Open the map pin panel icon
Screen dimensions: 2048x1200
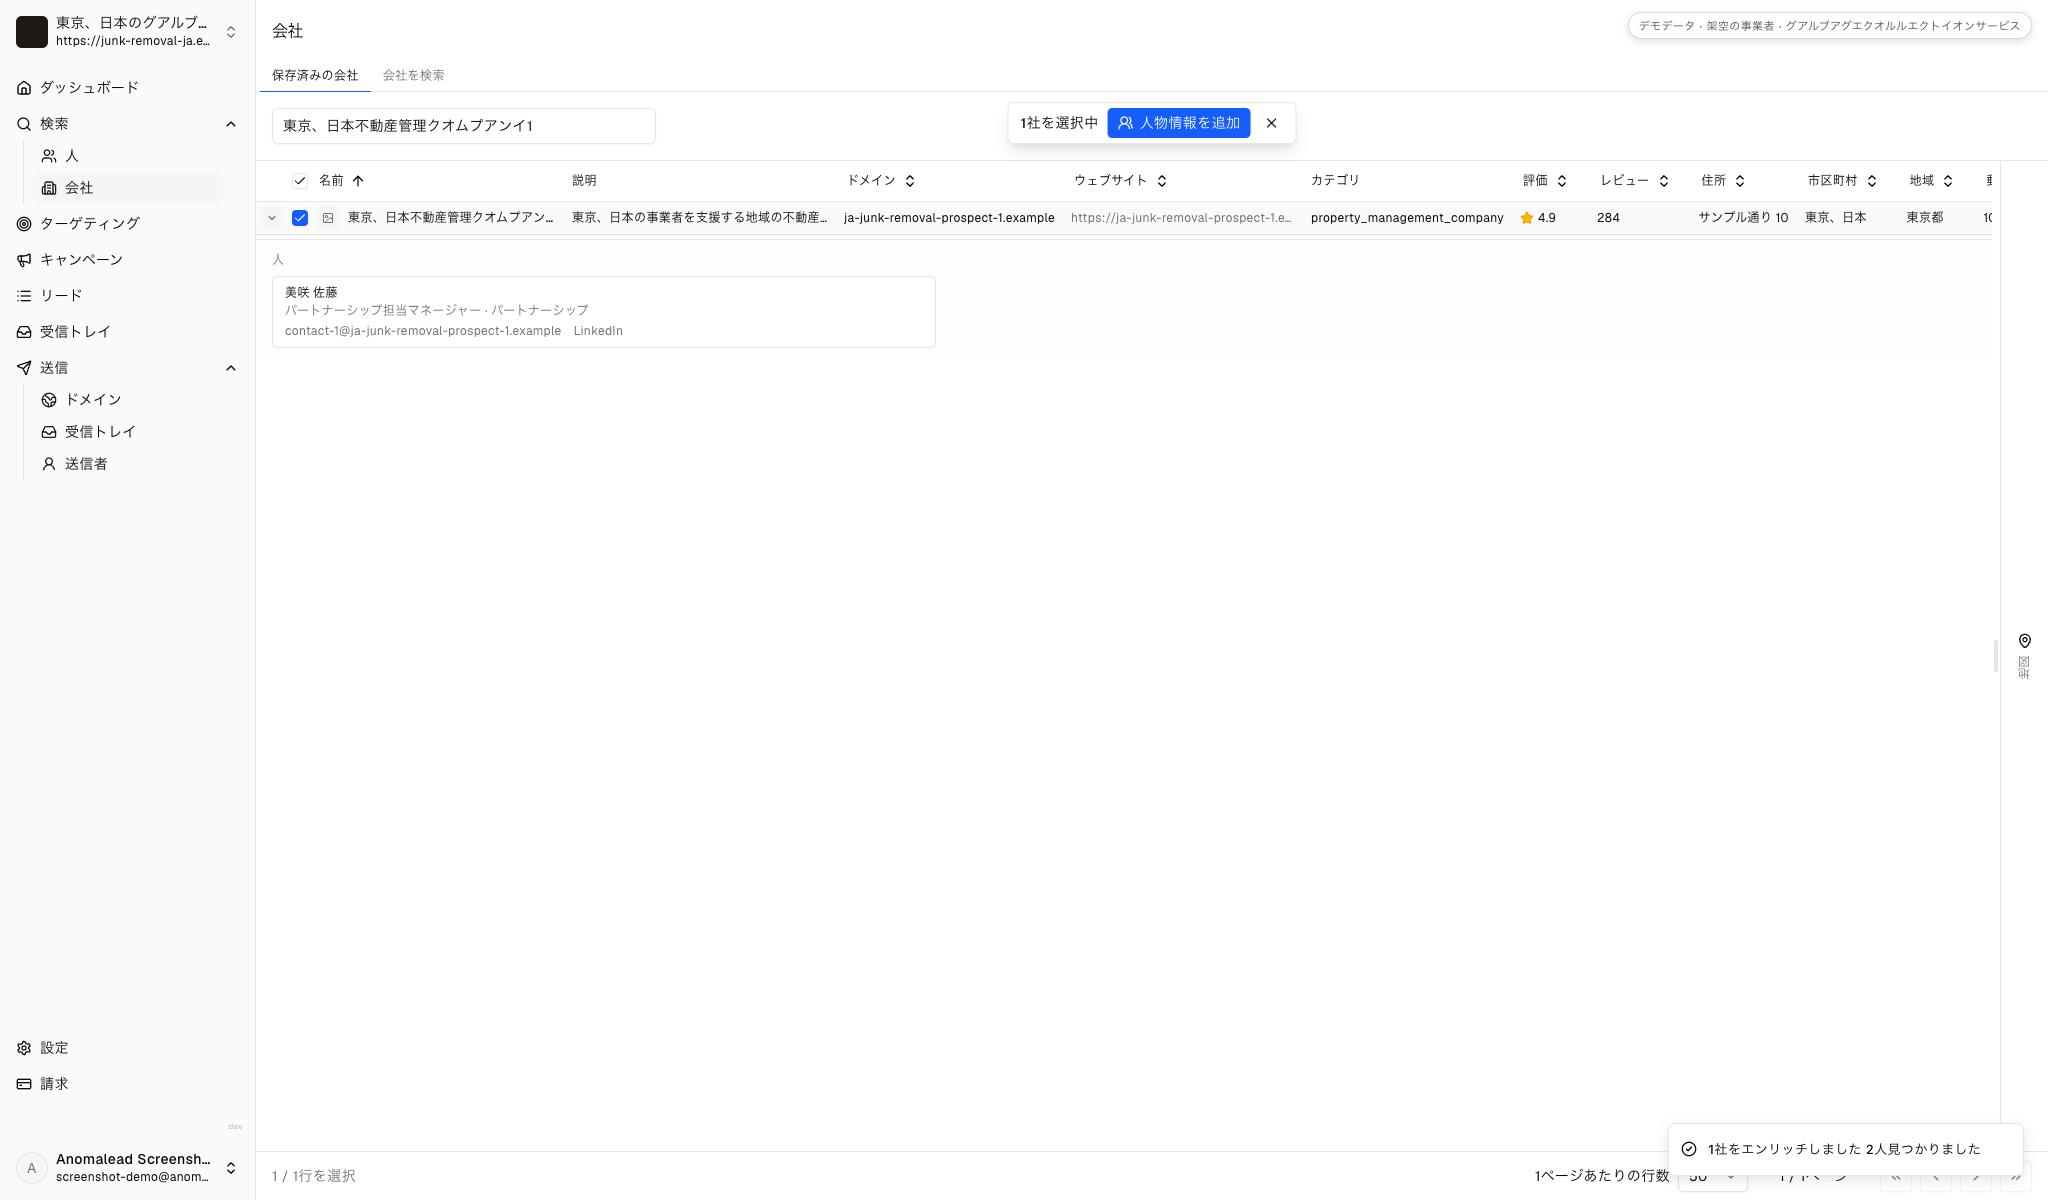[x=2024, y=641]
